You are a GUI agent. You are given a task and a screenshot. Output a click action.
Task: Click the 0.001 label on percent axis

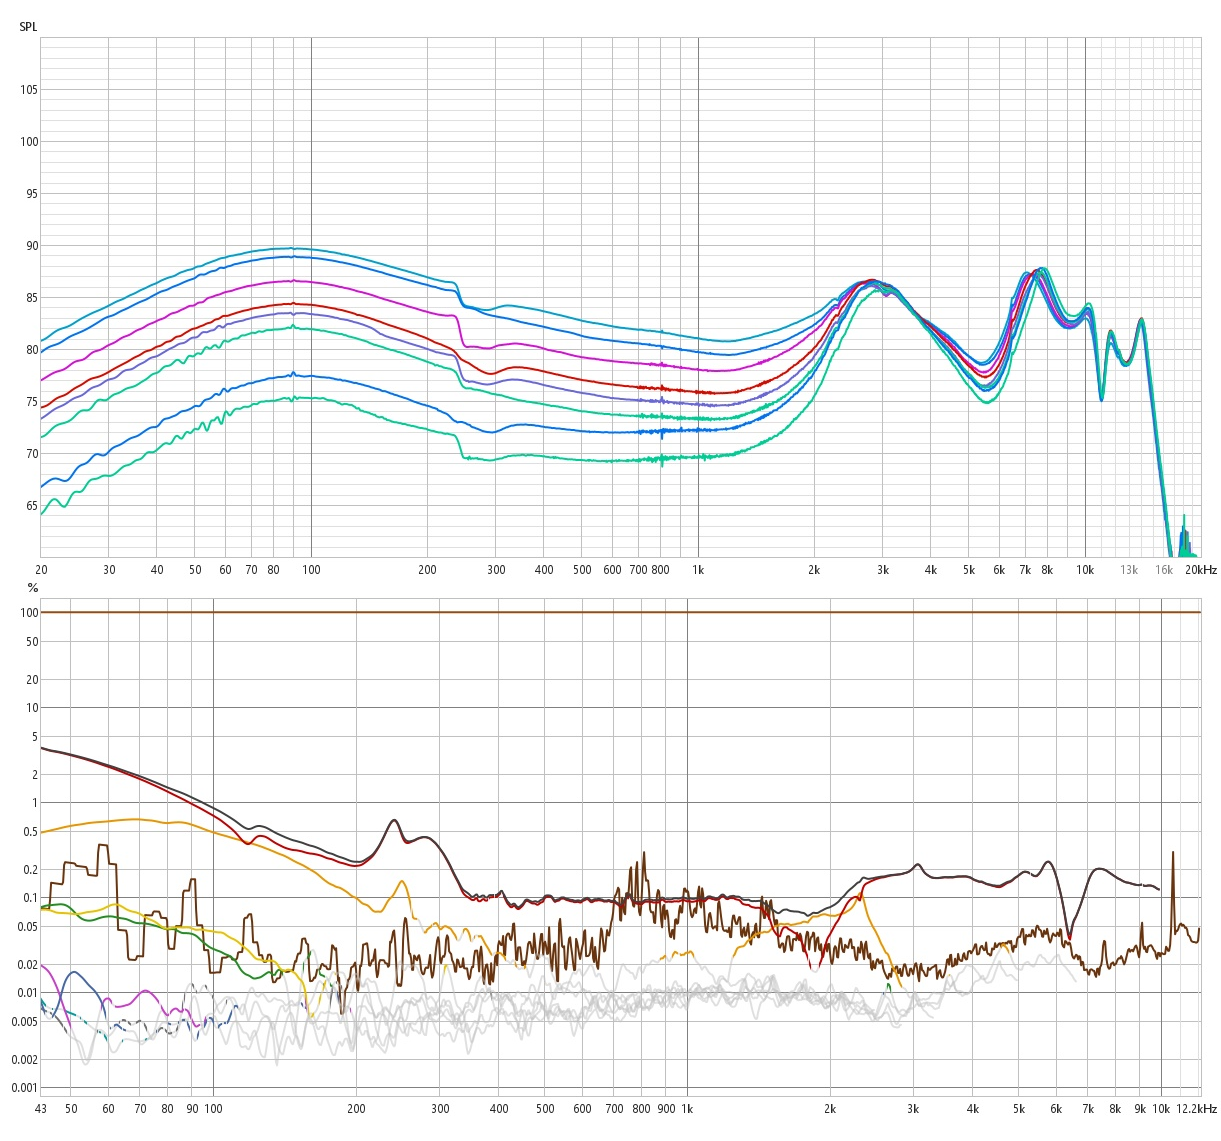[x=24, y=1088]
